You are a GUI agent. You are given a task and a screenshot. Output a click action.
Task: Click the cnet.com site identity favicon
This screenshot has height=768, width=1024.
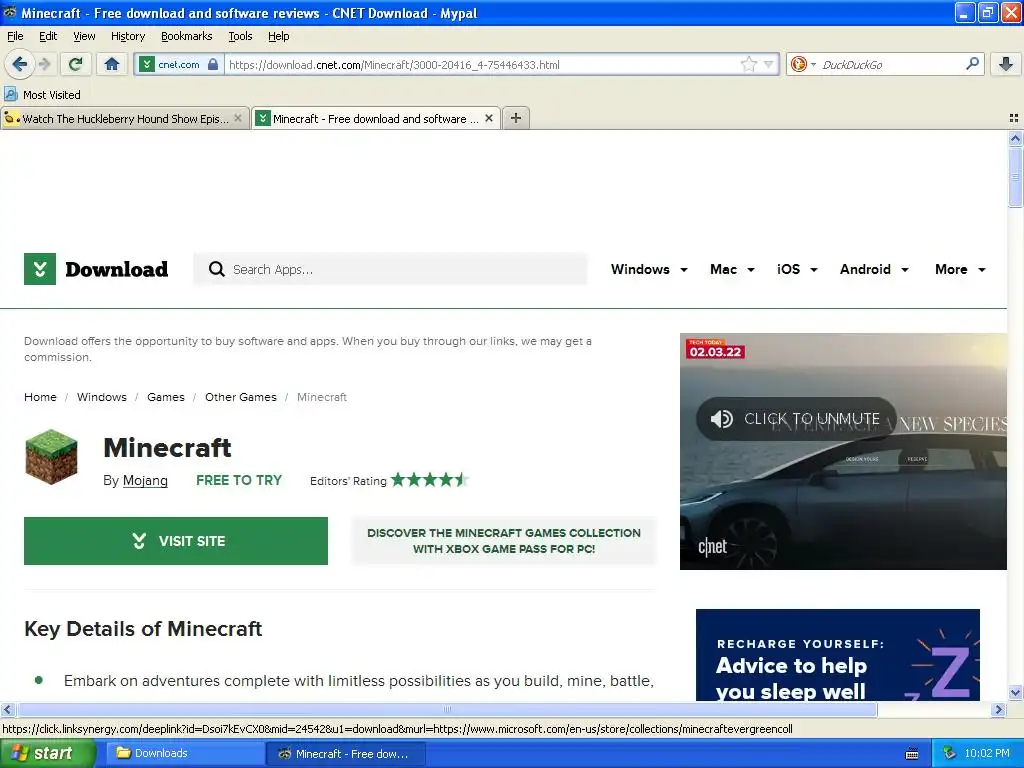(147, 64)
